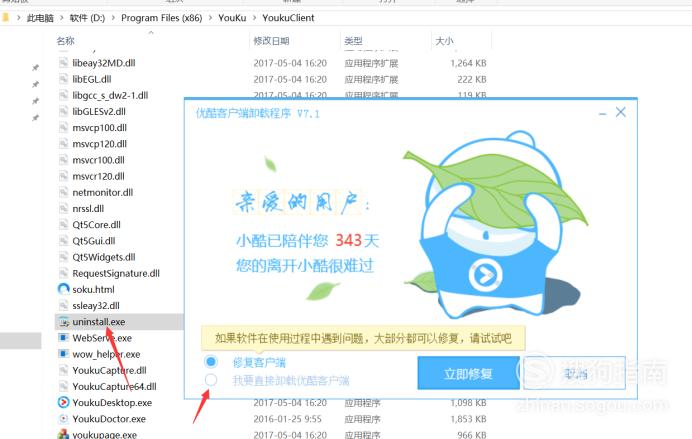
Task: Select YoukuDesktop.exe program icon
Action: point(64,402)
